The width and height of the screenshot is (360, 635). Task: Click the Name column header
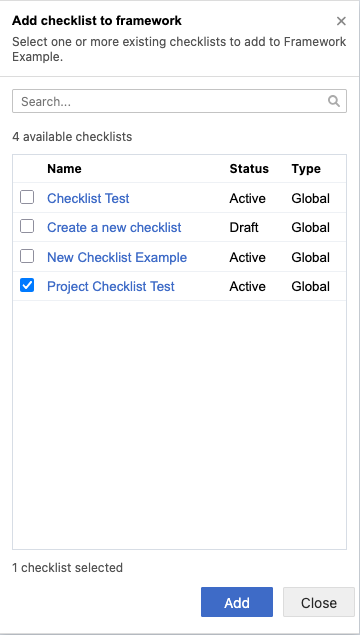(x=64, y=168)
